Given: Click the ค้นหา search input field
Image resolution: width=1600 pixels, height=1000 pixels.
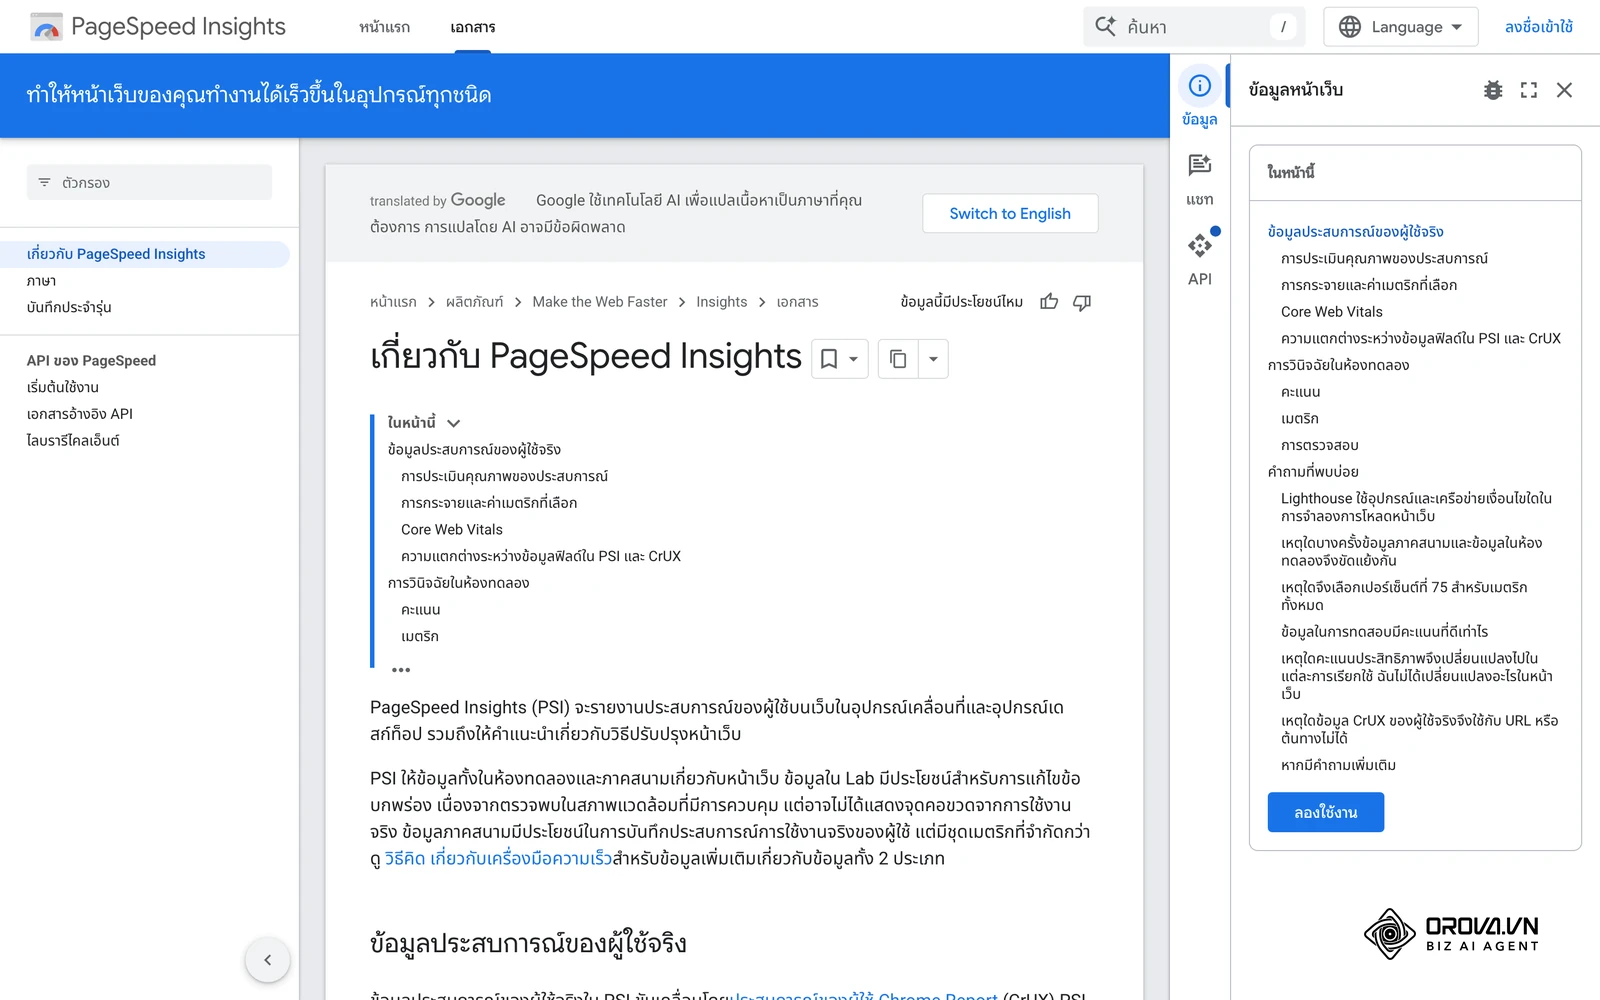Looking at the screenshot, I should click(1194, 27).
